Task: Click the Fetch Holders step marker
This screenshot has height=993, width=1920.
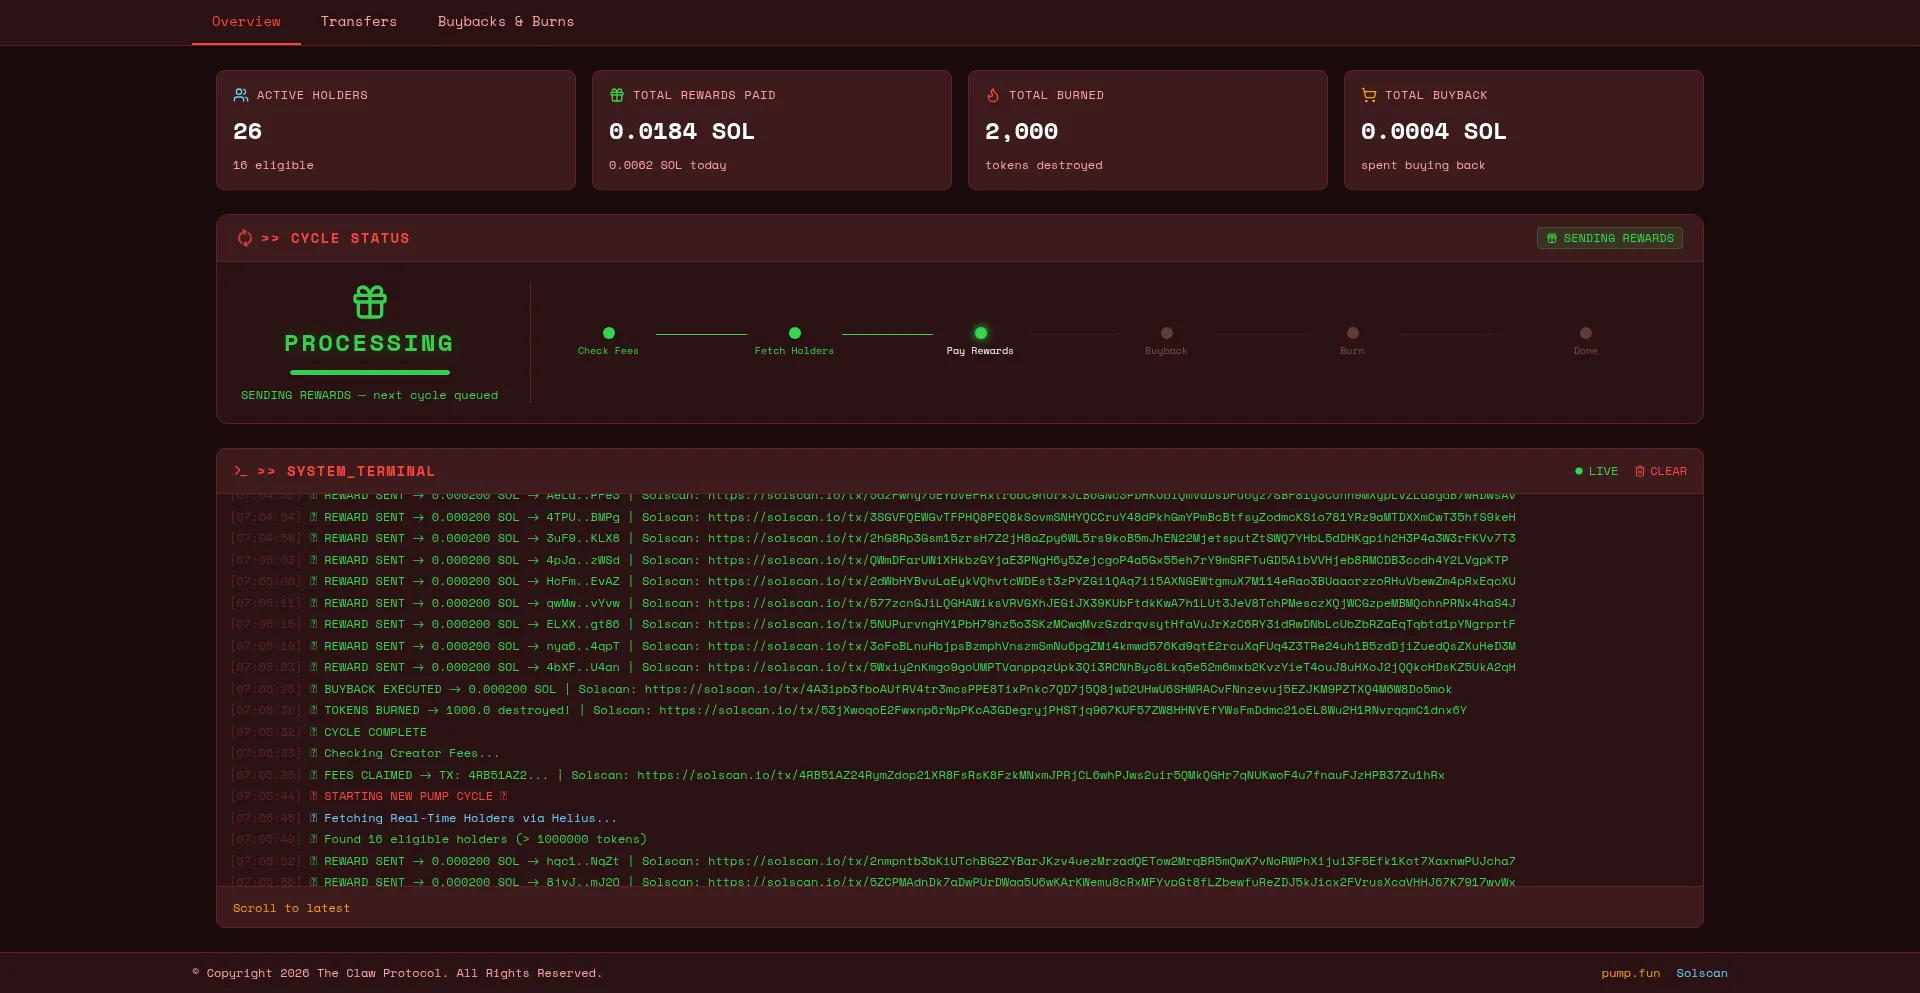Action: pos(795,333)
